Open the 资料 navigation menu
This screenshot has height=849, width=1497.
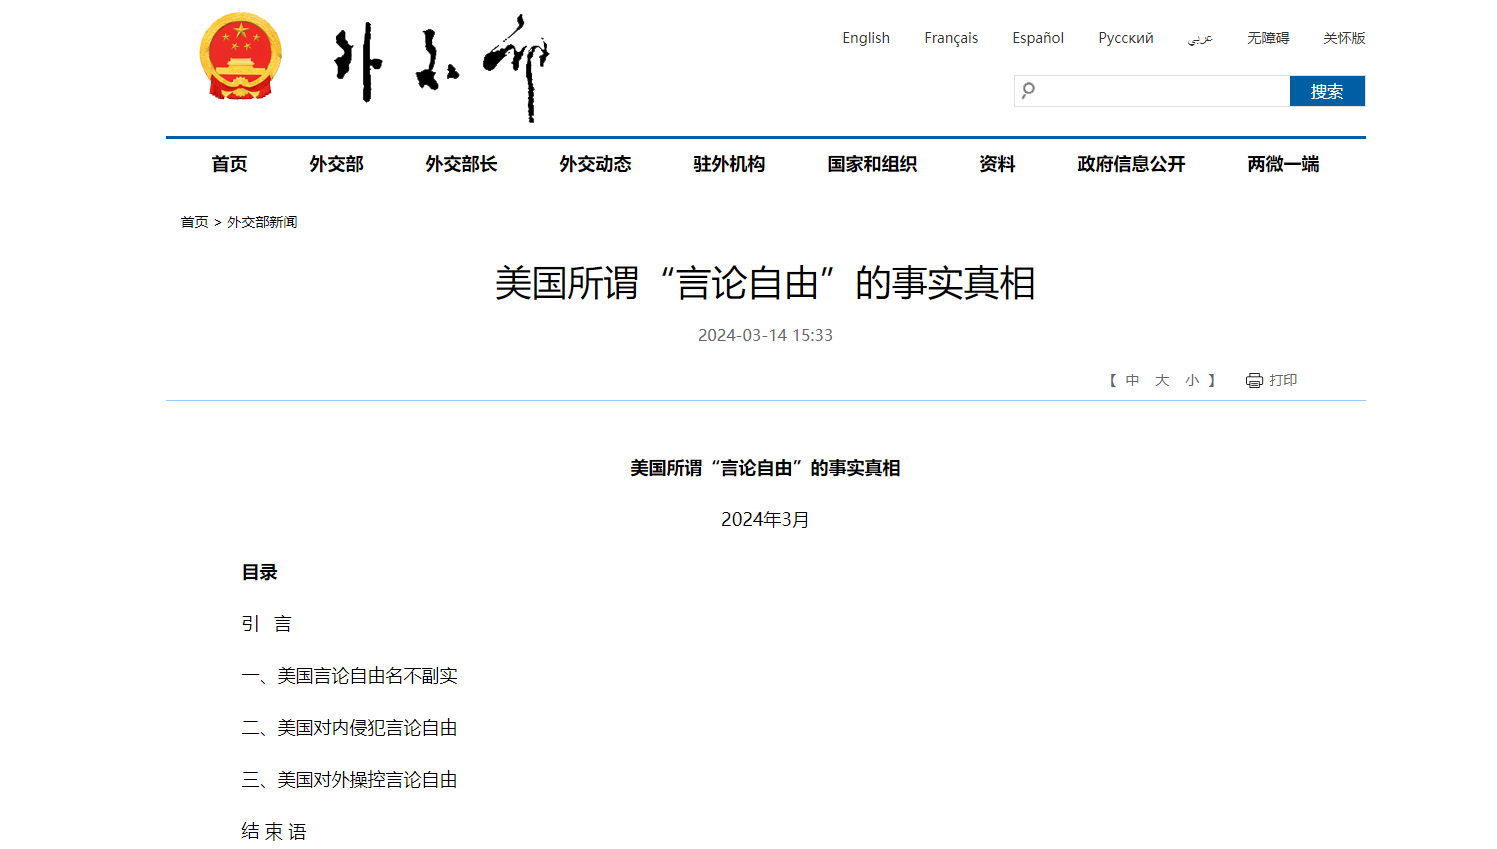coord(996,164)
